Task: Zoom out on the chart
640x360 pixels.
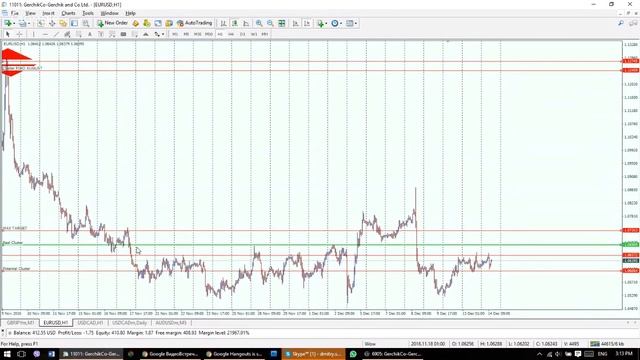Action: [270, 23]
